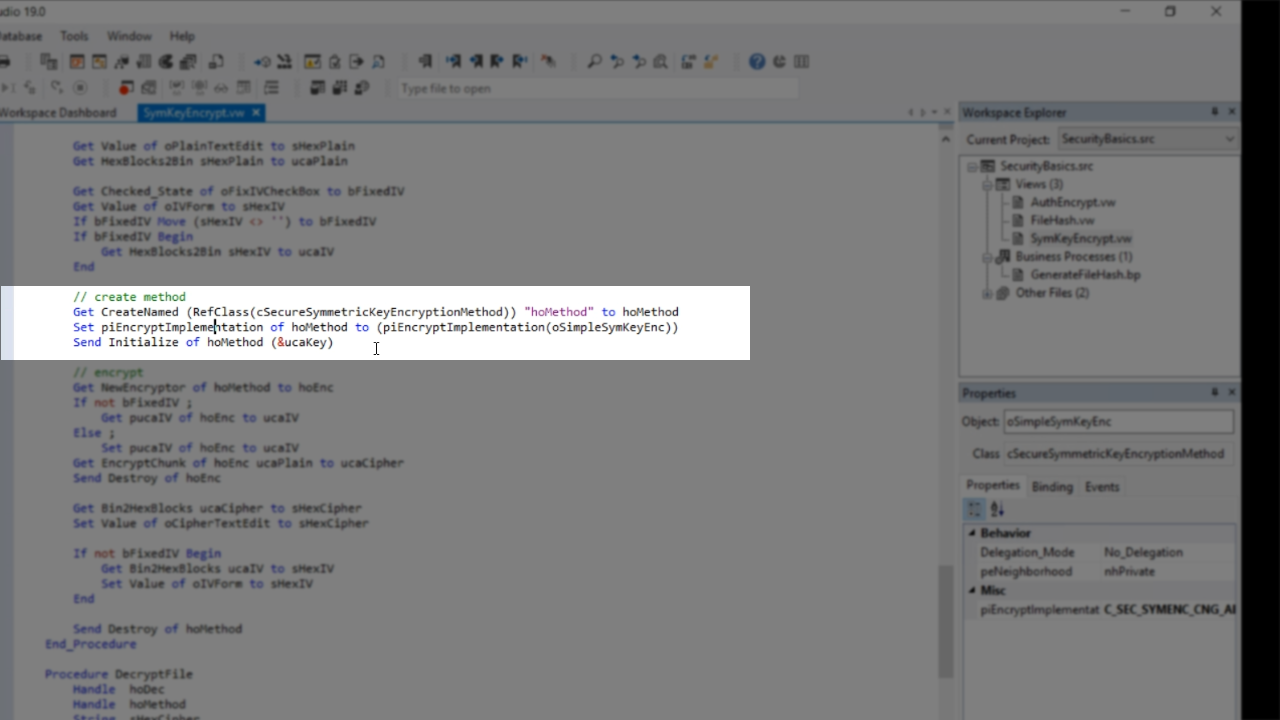The height and width of the screenshot is (720, 1280).
Task: Collapse the Views (3) tree node
Action: coord(987,185)
